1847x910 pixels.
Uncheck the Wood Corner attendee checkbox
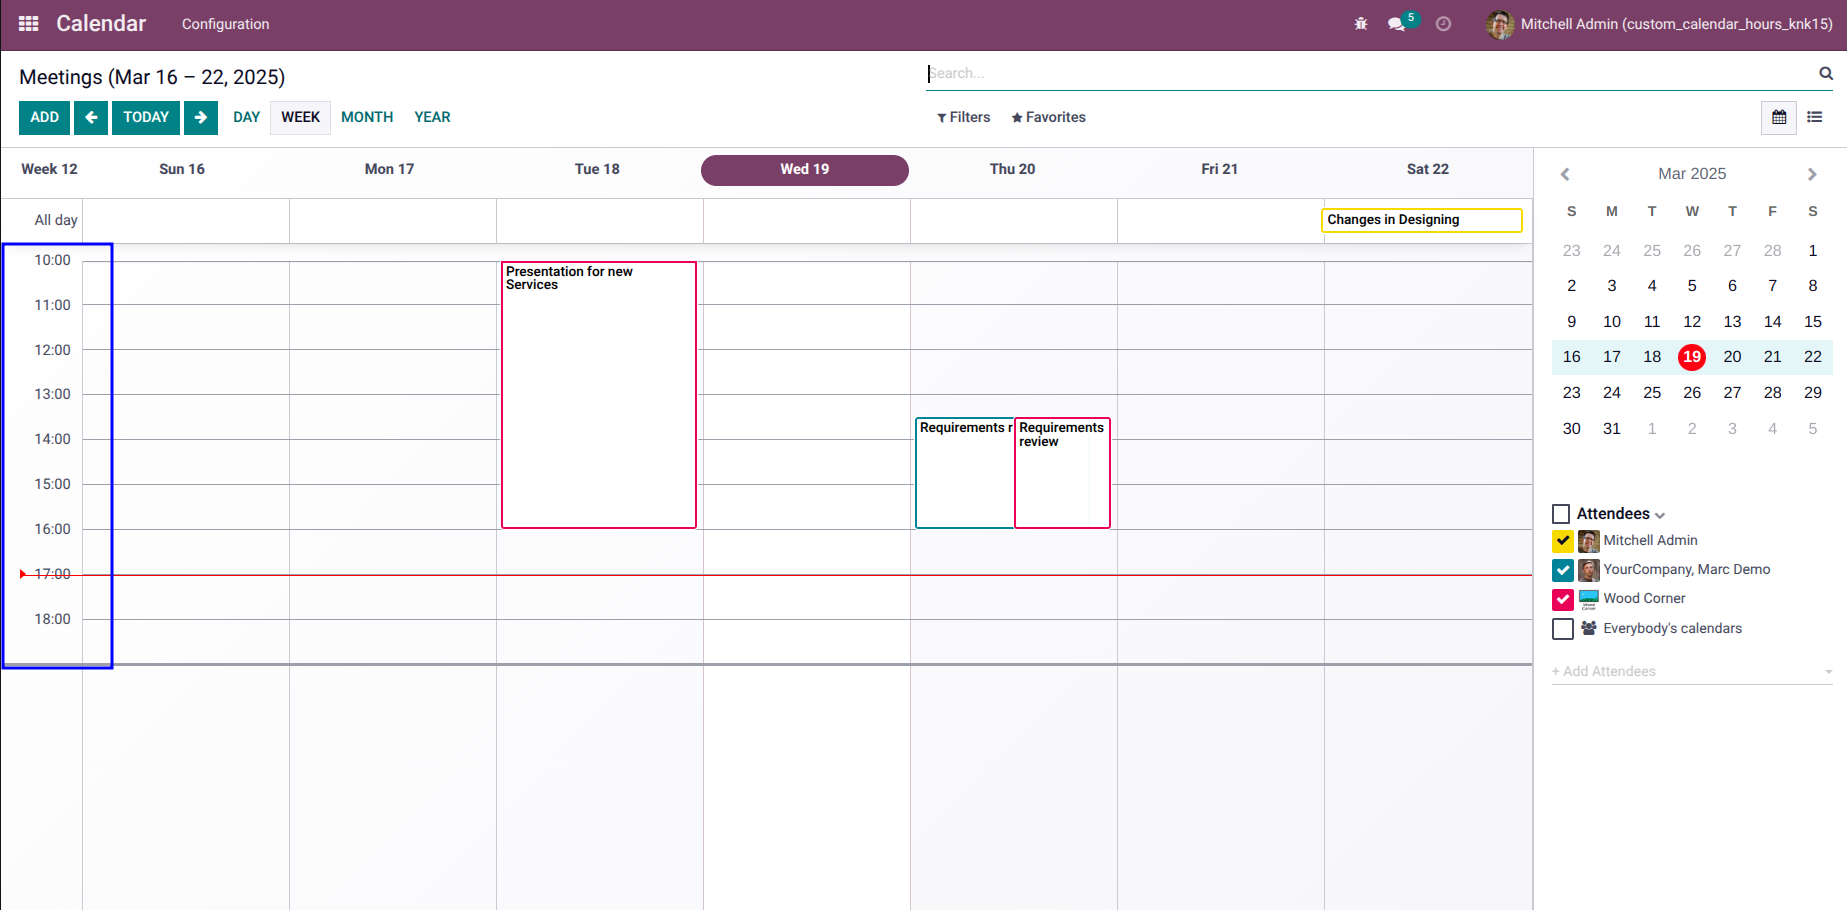(1563, 599)
